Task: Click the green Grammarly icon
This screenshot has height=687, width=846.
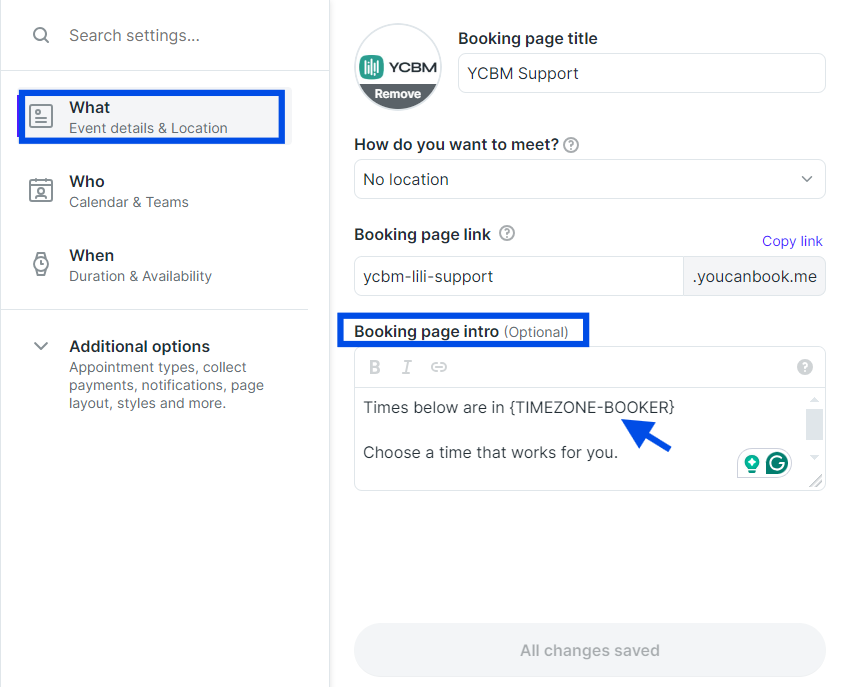Action: tap(777, 463)
